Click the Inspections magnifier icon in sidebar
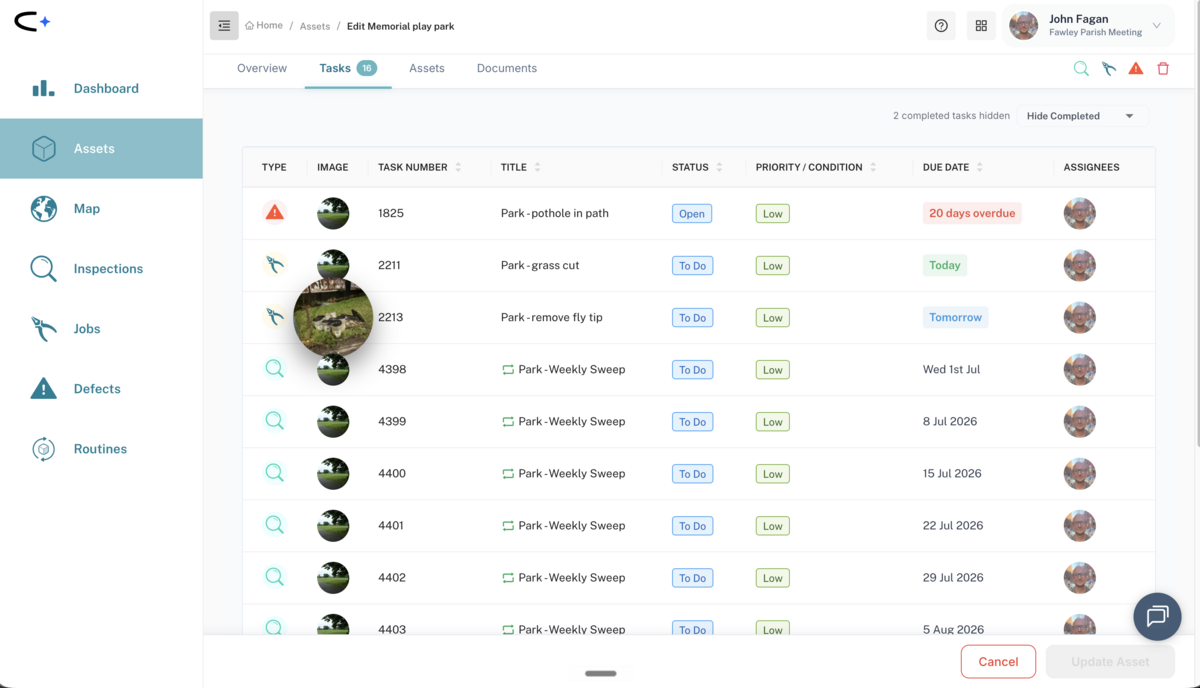 point(43,269)
